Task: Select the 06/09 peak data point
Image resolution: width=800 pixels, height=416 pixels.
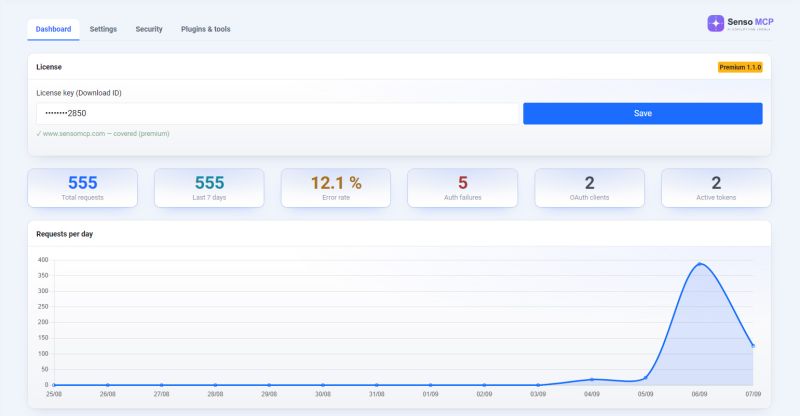Action: click(699, 264)
